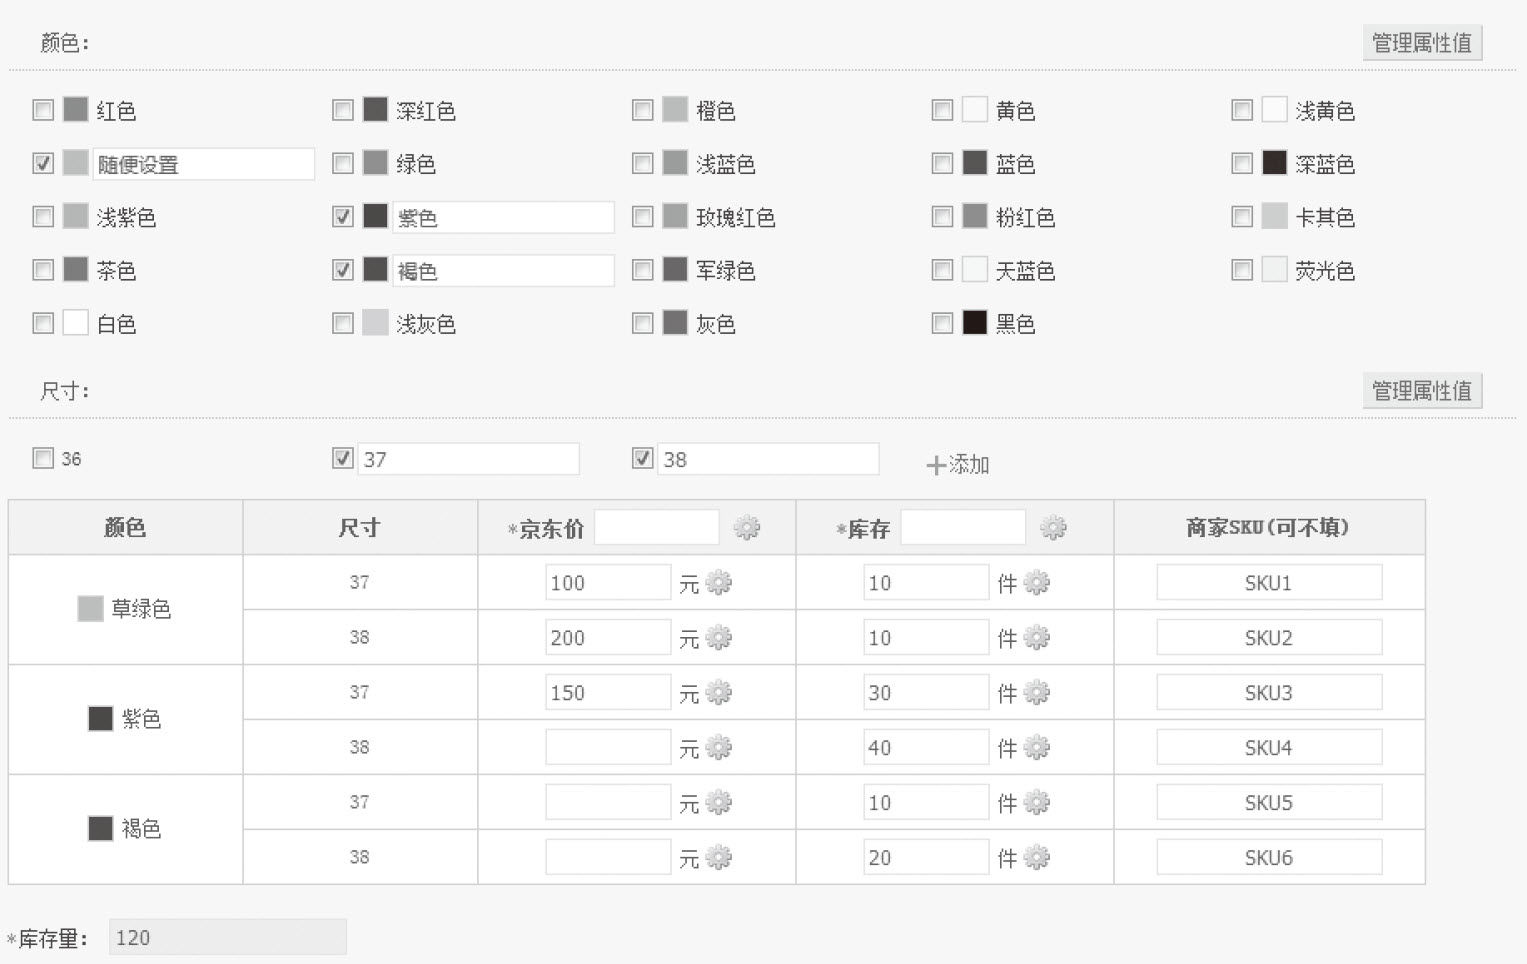Click the 蓝色 color swatch
The height and width of the screenshot is (964, 1527).
(x=975, y=162)
